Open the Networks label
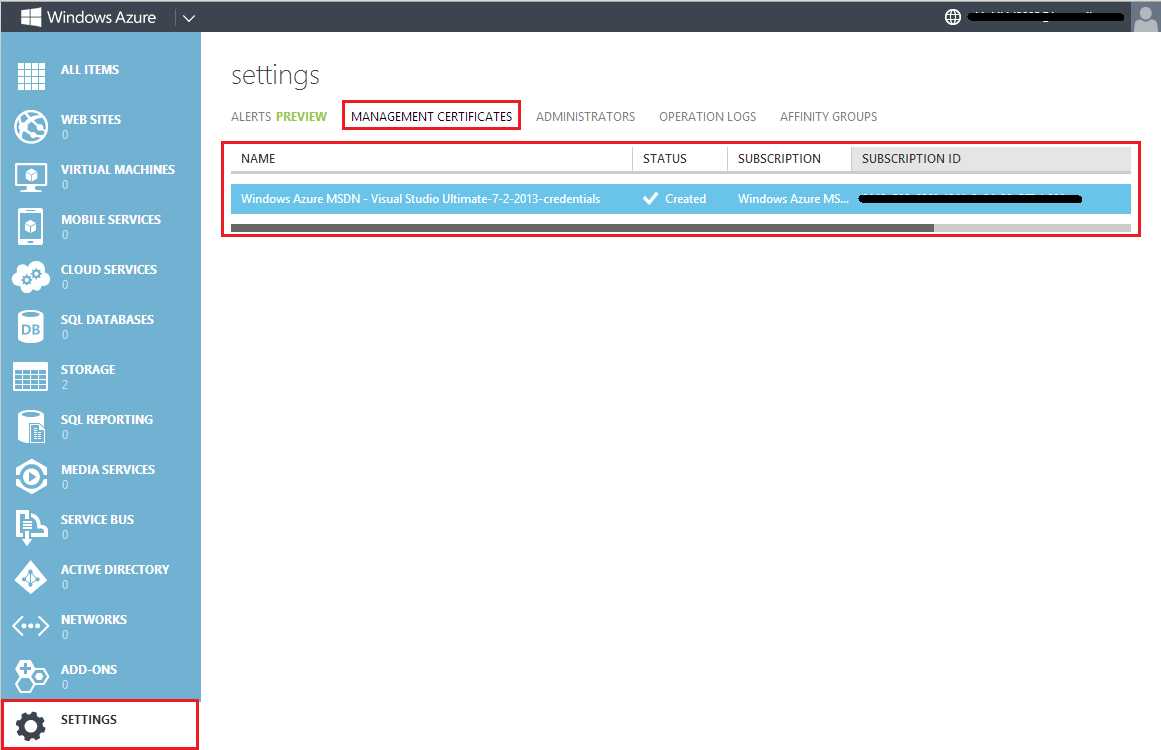 click(x=93, y=619)
